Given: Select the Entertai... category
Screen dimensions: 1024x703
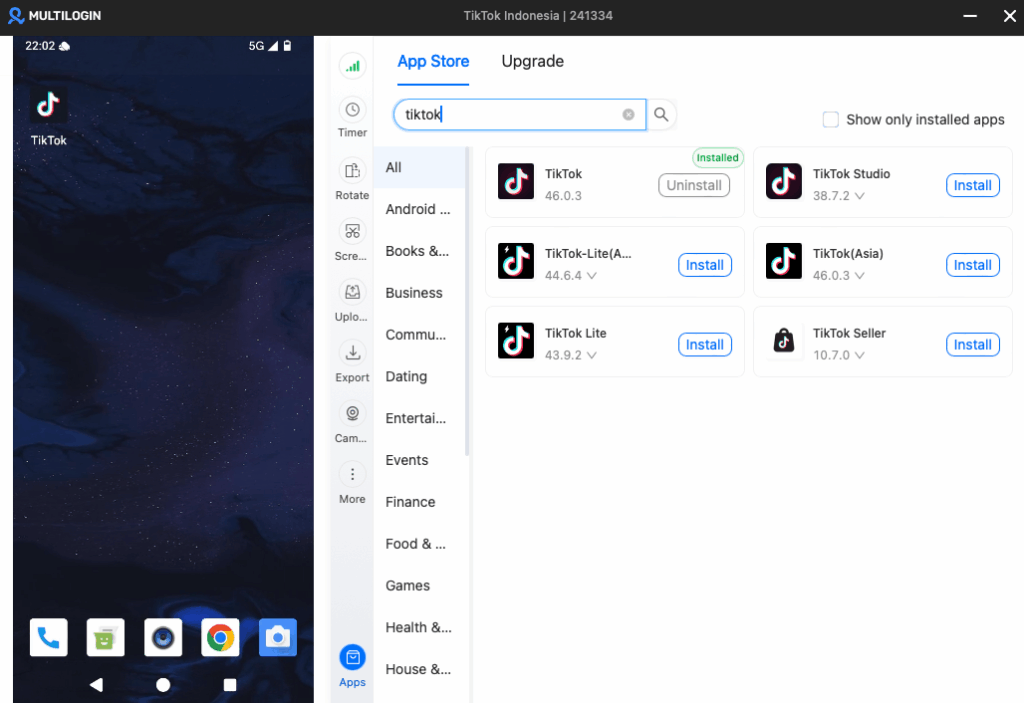Looking at the screenshot, I should (419, 418).
